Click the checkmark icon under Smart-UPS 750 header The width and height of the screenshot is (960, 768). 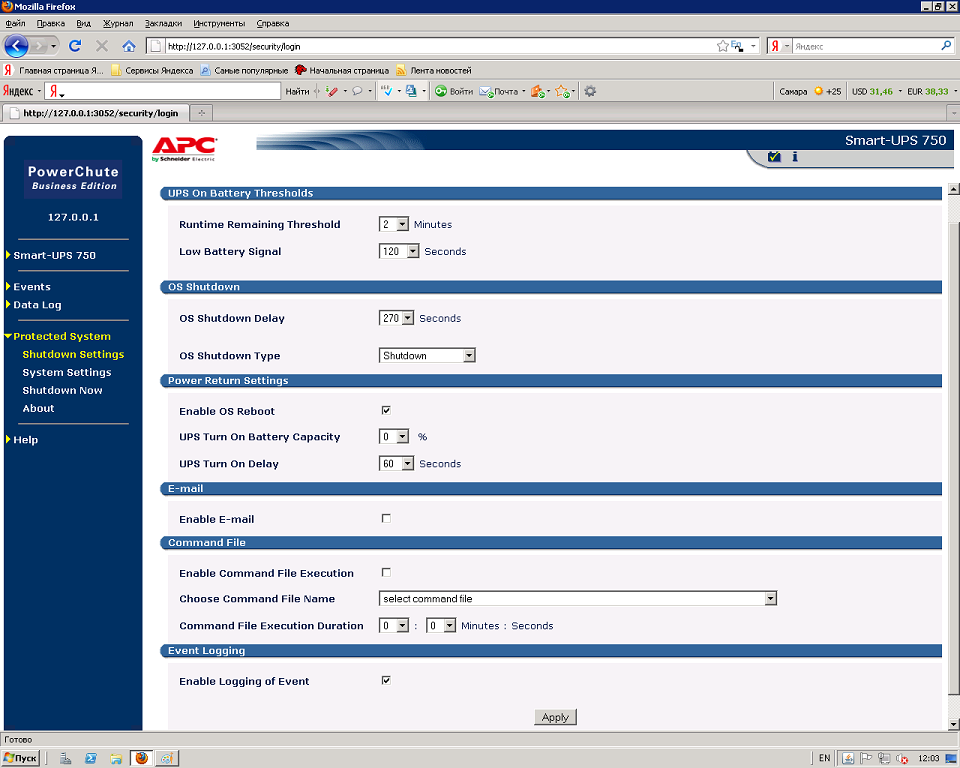pyautogui.click(x=774, y=157)
